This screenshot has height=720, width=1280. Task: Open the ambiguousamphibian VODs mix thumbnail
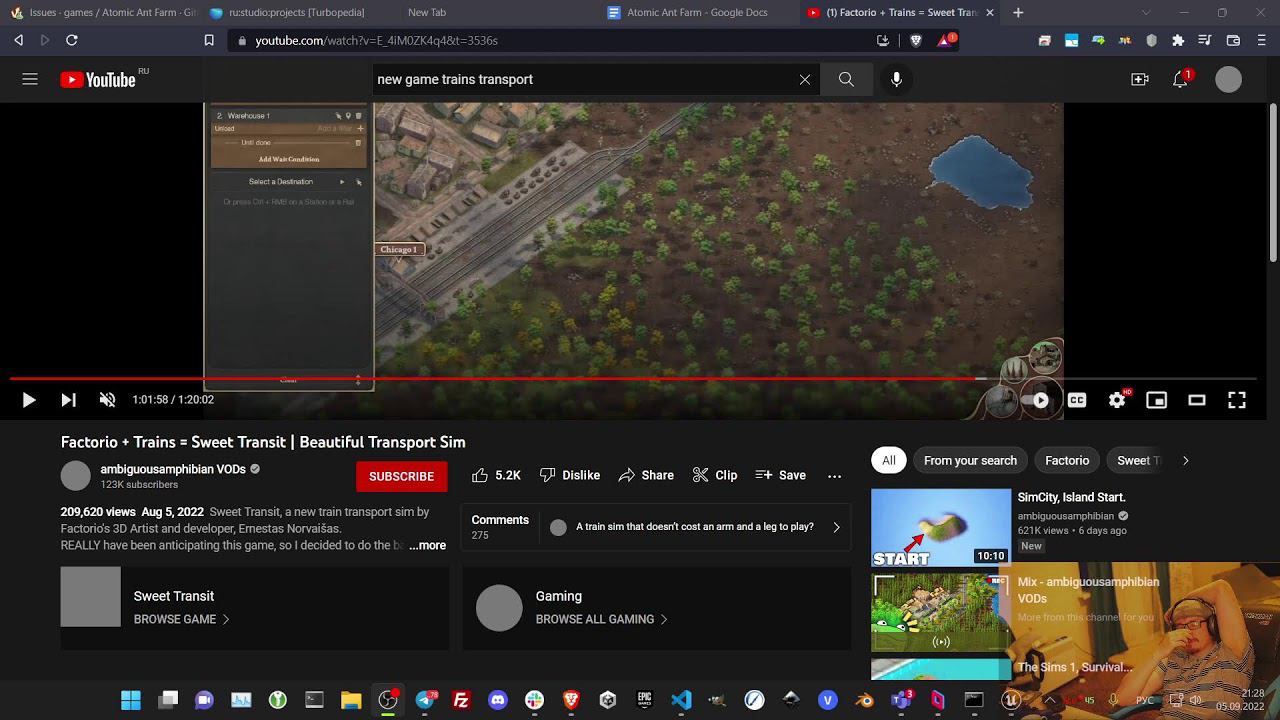[x=941, y=611]
